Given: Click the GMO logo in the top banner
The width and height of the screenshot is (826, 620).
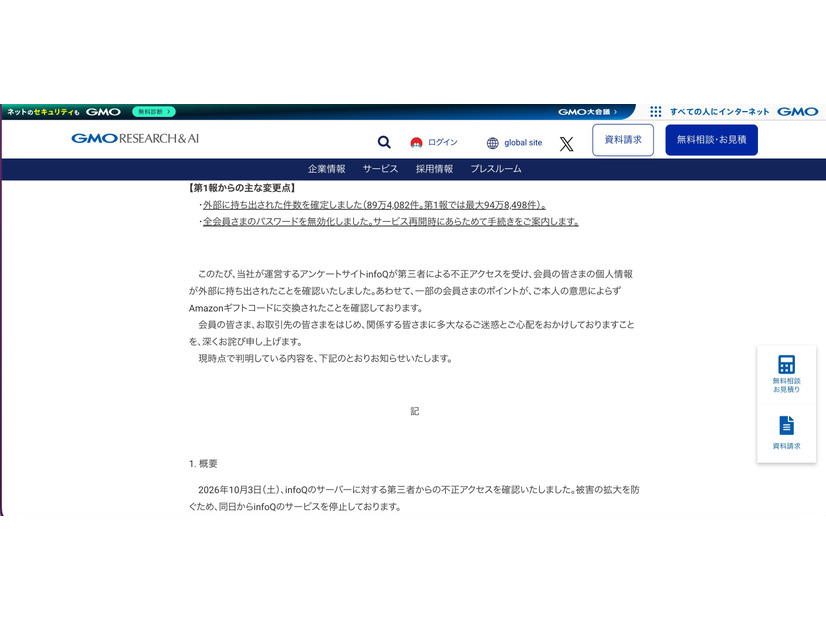Looking at the screenshot, I should click(x=103, y=112).
